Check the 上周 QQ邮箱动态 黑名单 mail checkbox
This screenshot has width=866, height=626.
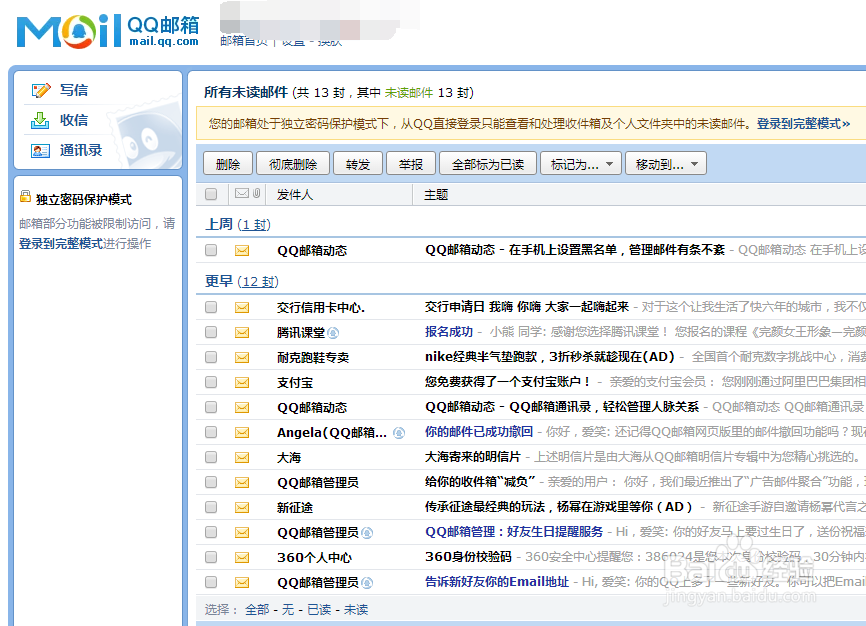(211, 250)
